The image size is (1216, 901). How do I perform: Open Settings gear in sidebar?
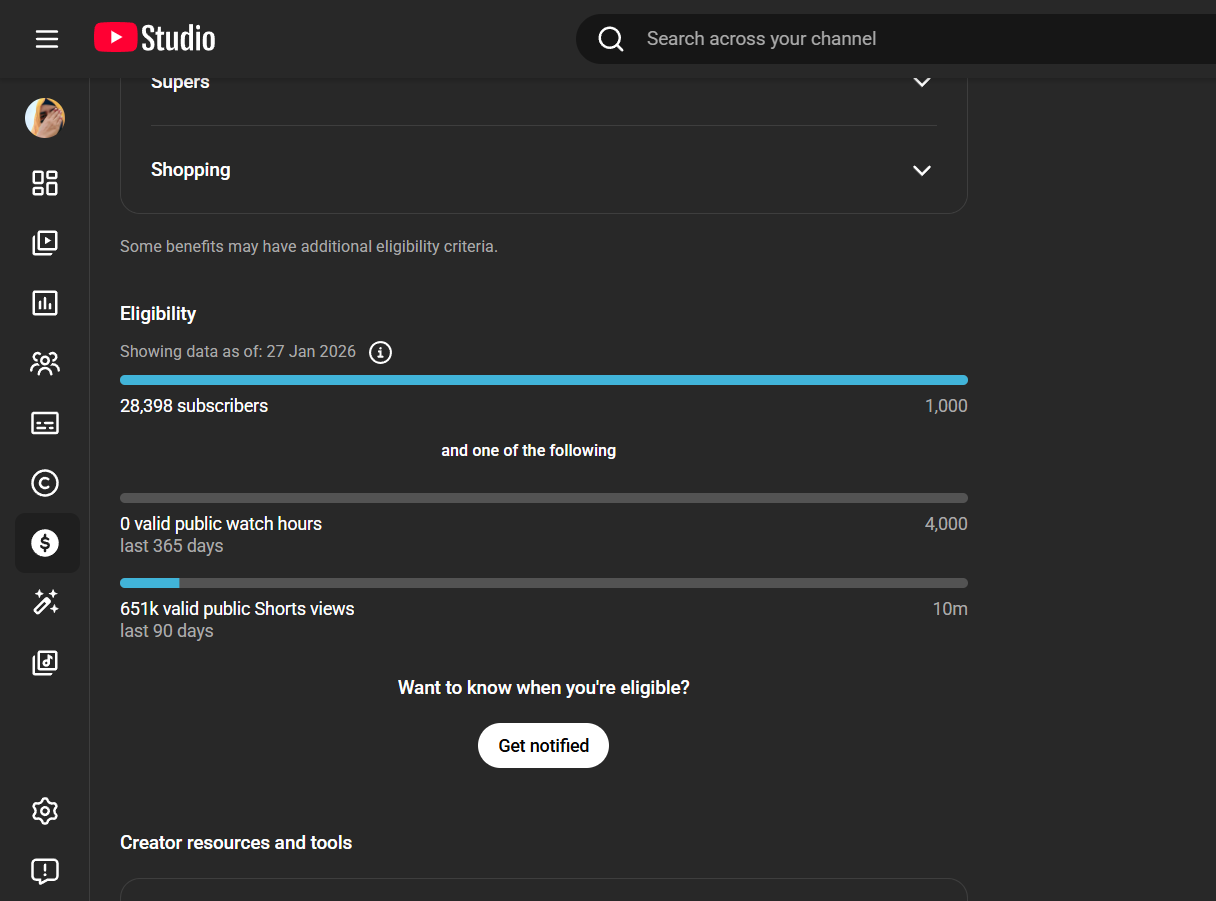point(45,810)
